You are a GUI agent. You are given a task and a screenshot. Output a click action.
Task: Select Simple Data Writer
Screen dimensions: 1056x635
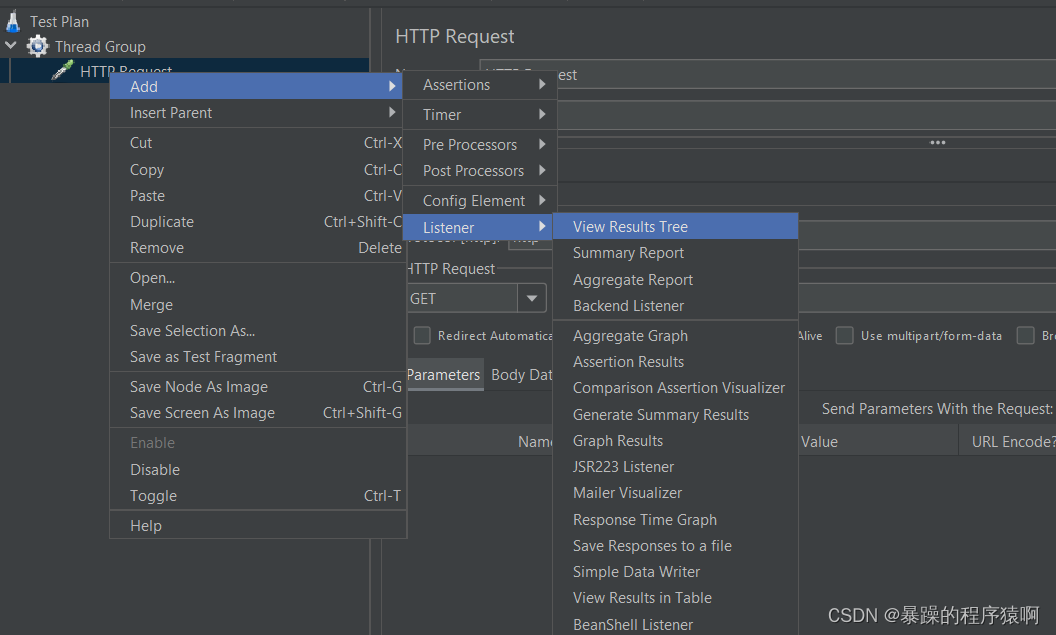tap(675, 572)
